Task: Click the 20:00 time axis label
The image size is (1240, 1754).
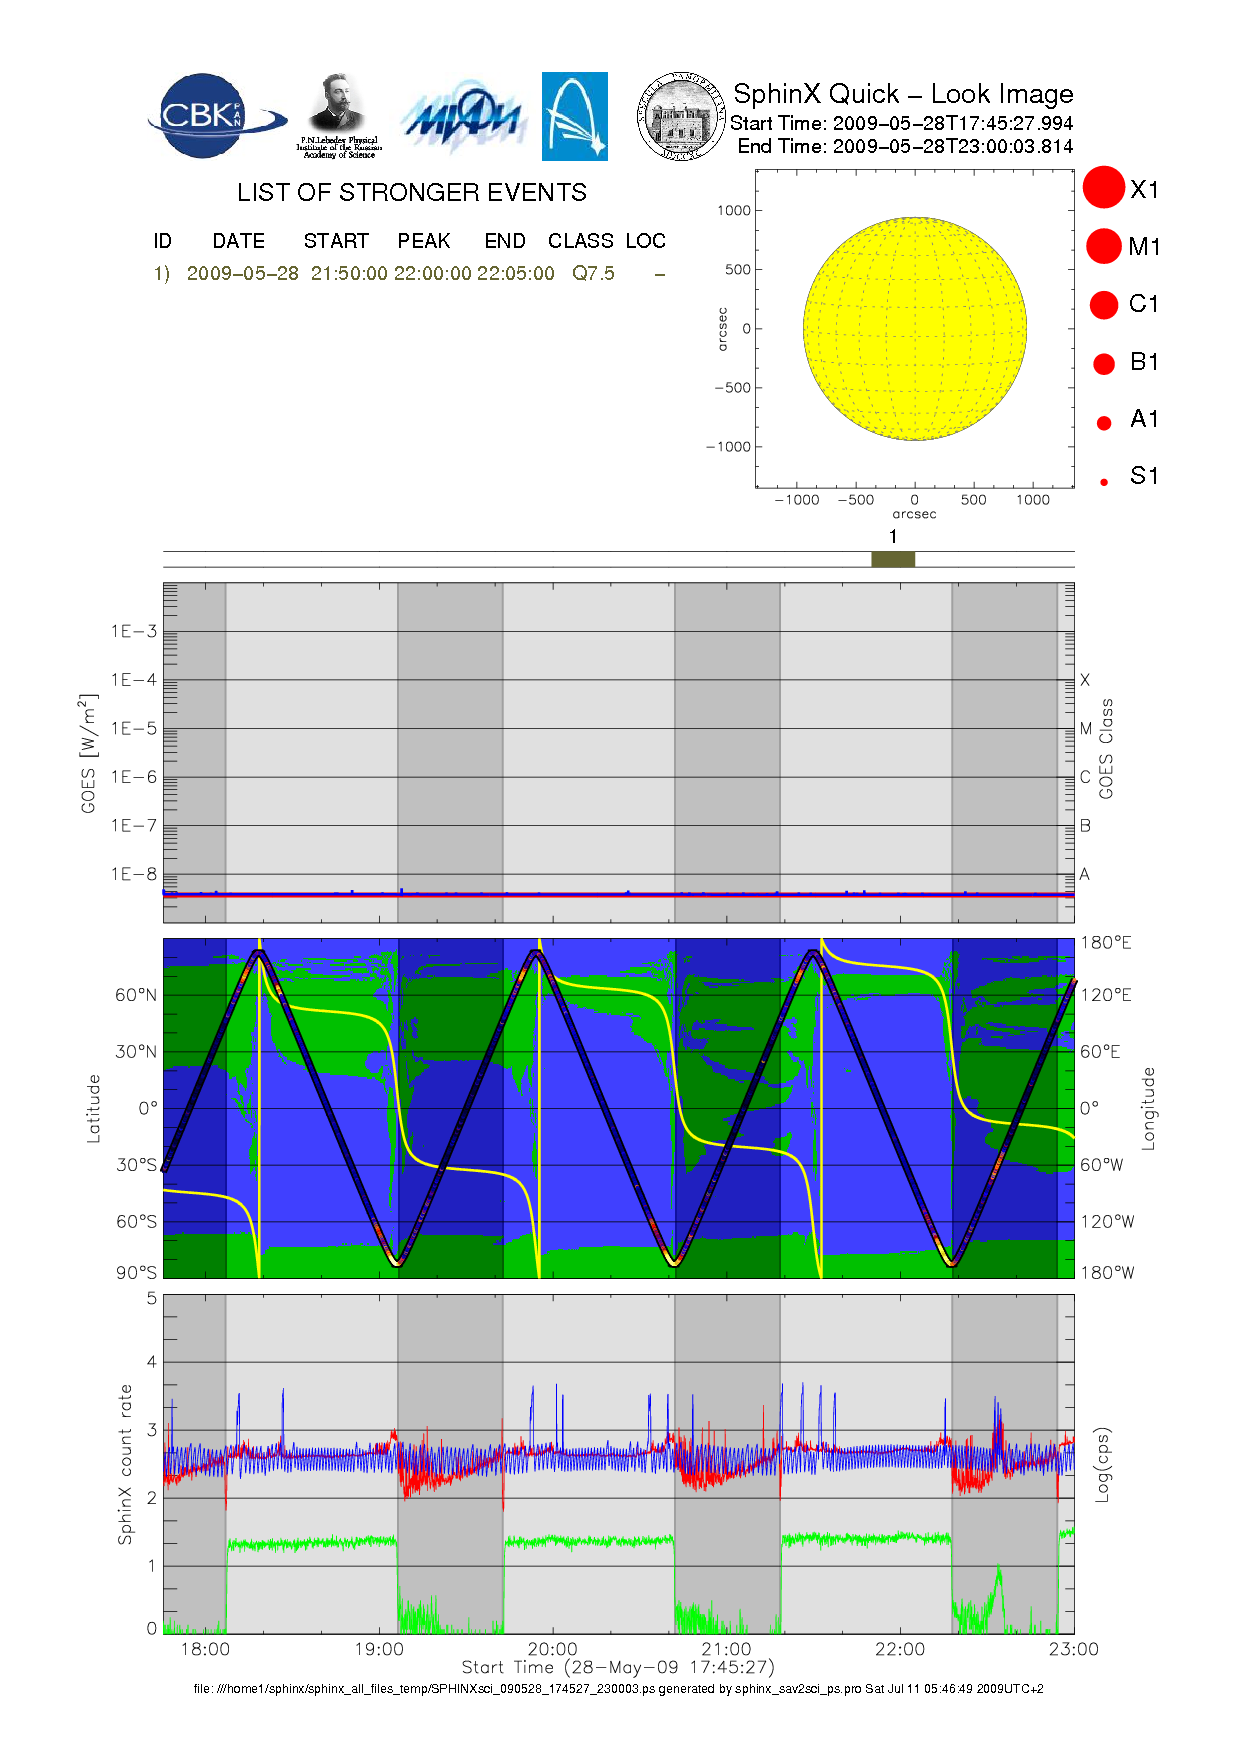Action: (552, 1649)
